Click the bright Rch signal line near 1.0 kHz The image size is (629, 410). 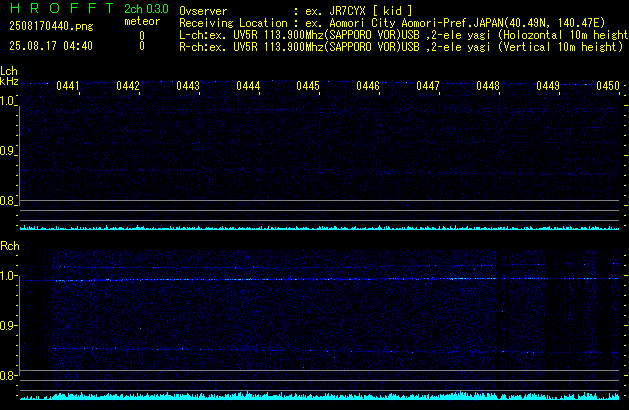click(319, 279)
